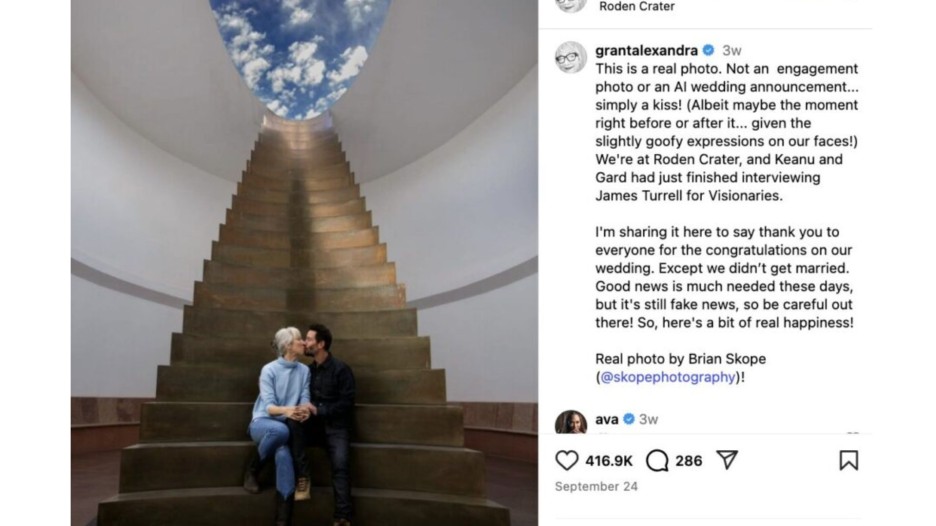Image resolution: width=936 pixels, height=526 pixels.
Task: Click the September 24 post date
Action: tap(596, 487)
